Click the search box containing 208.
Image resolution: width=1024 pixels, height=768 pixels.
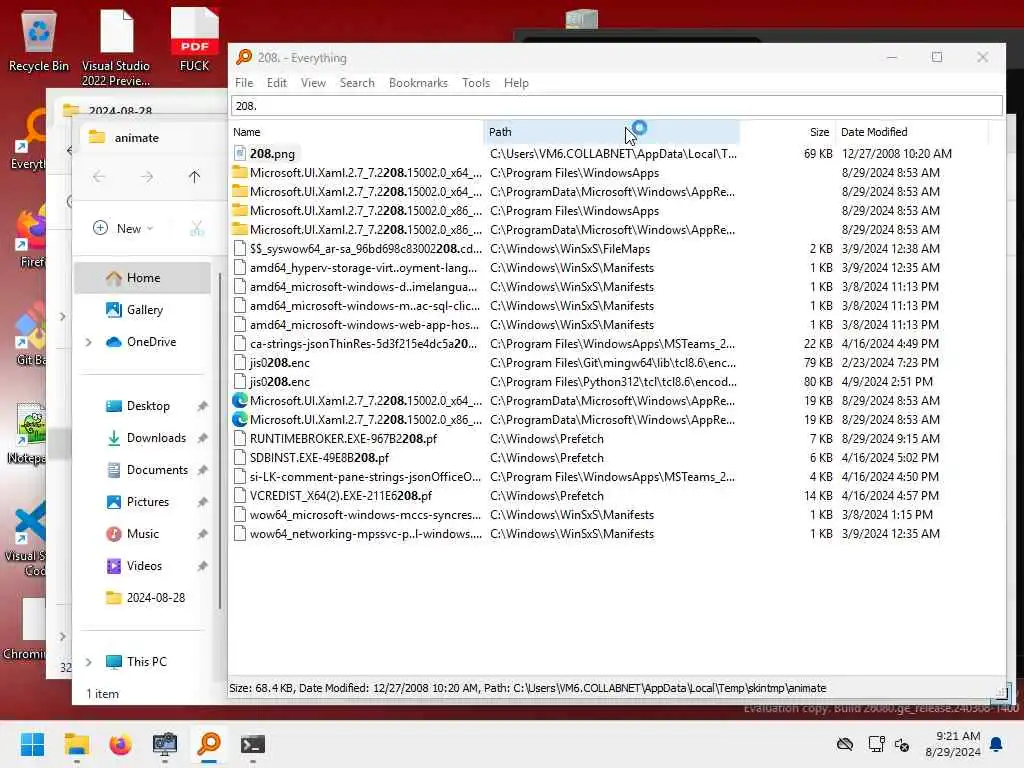click(616, 106)
